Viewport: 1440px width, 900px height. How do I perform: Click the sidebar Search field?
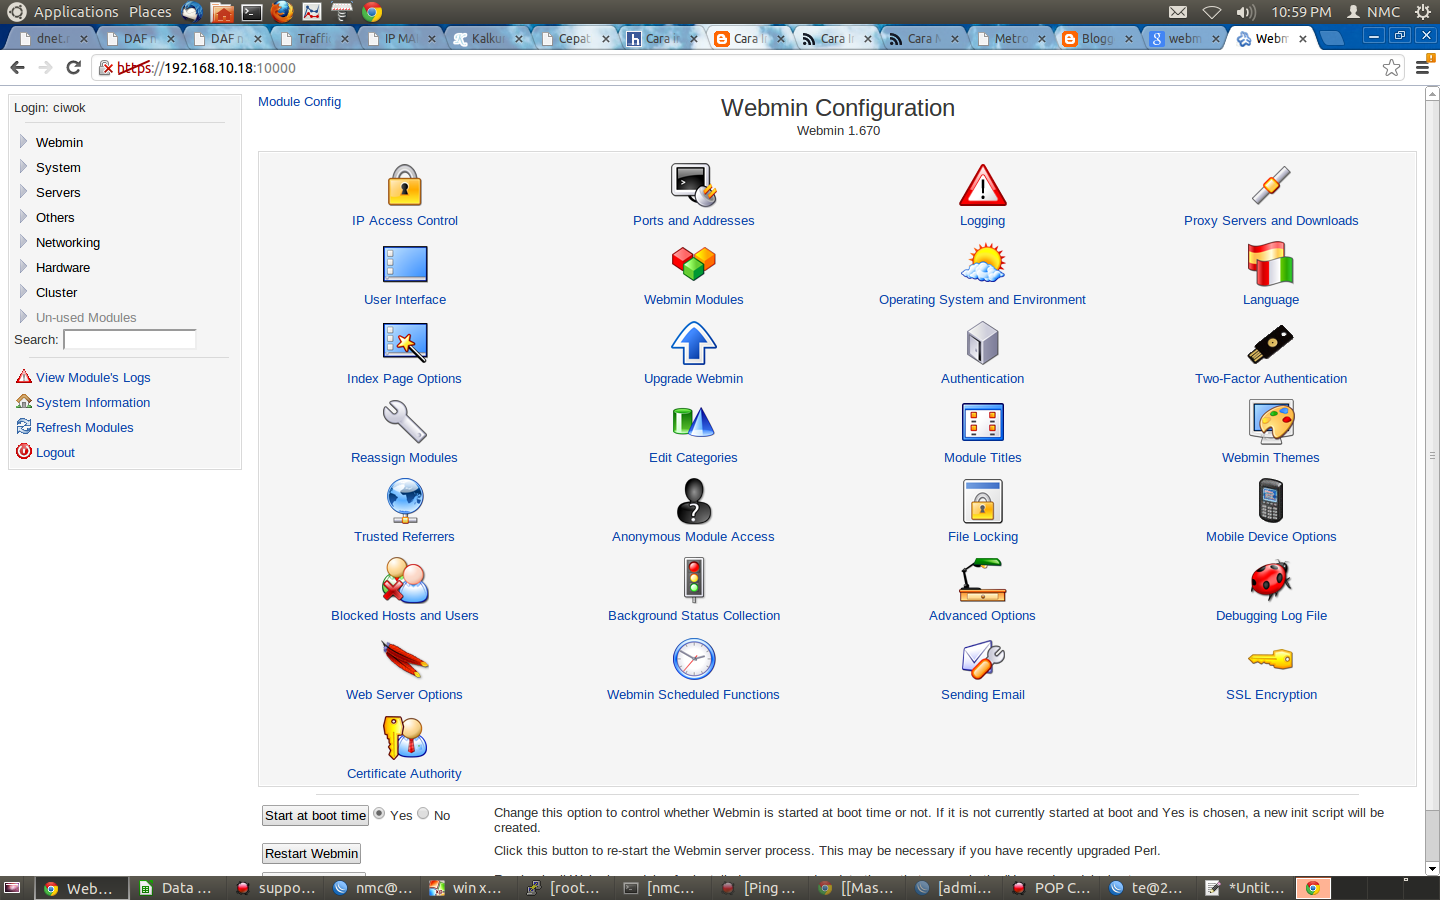tap(129, 340)
